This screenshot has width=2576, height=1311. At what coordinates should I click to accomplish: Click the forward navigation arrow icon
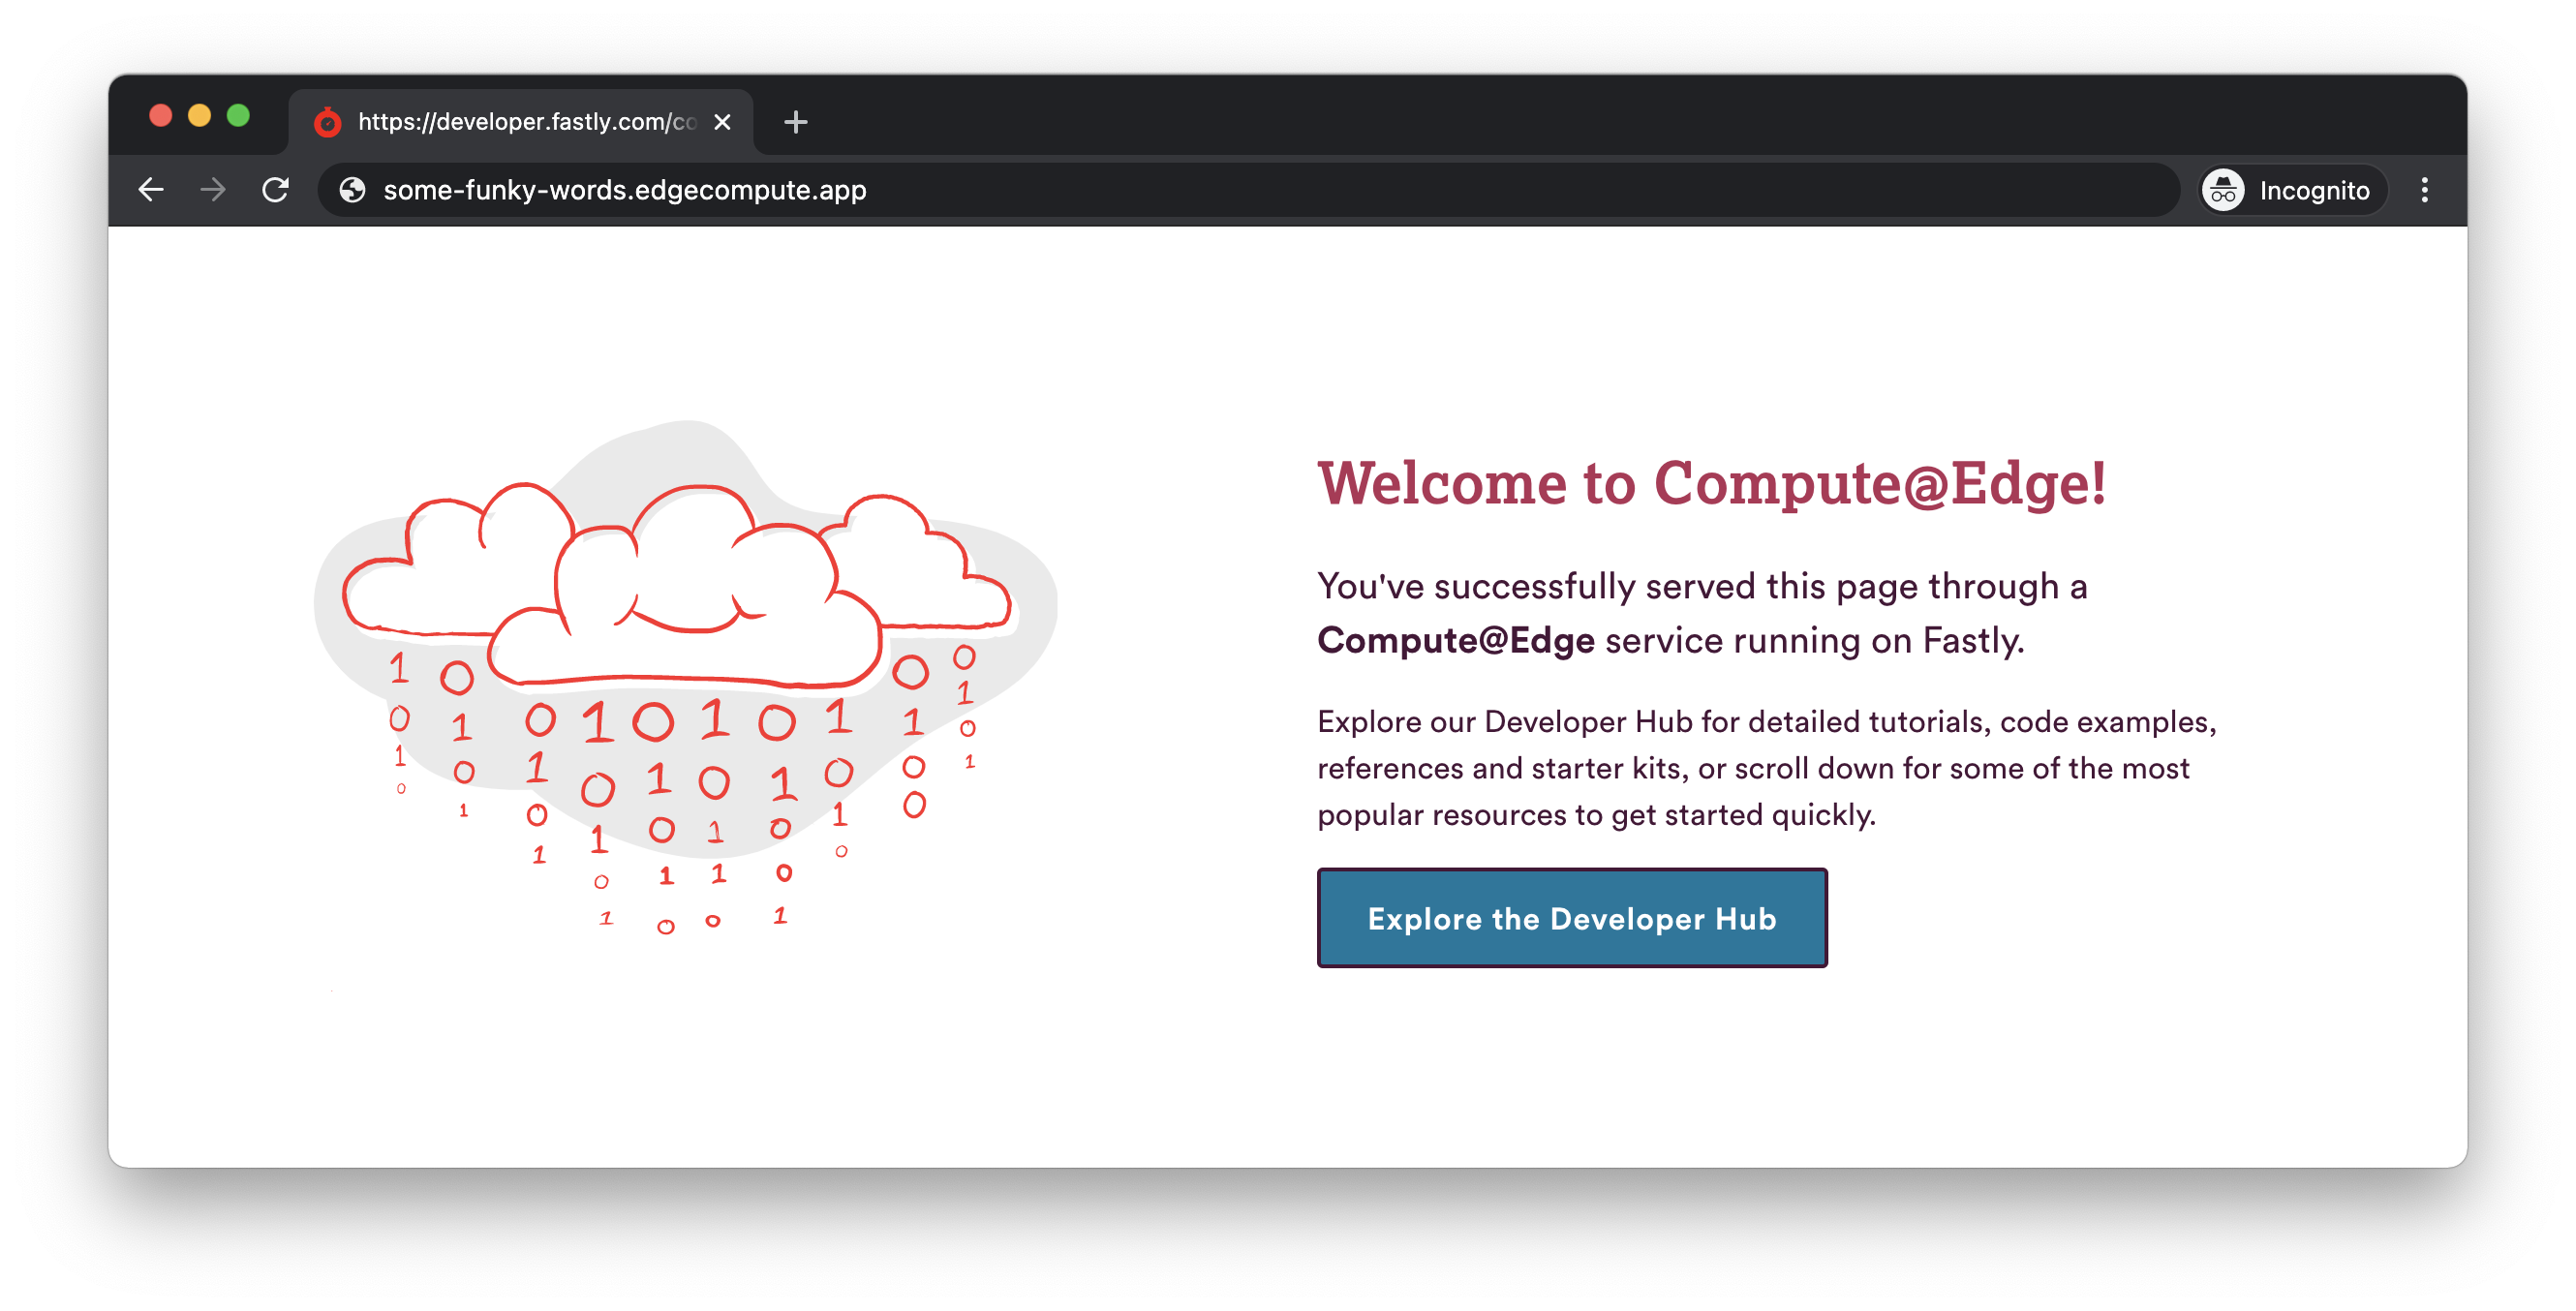(x=212, y=189)
